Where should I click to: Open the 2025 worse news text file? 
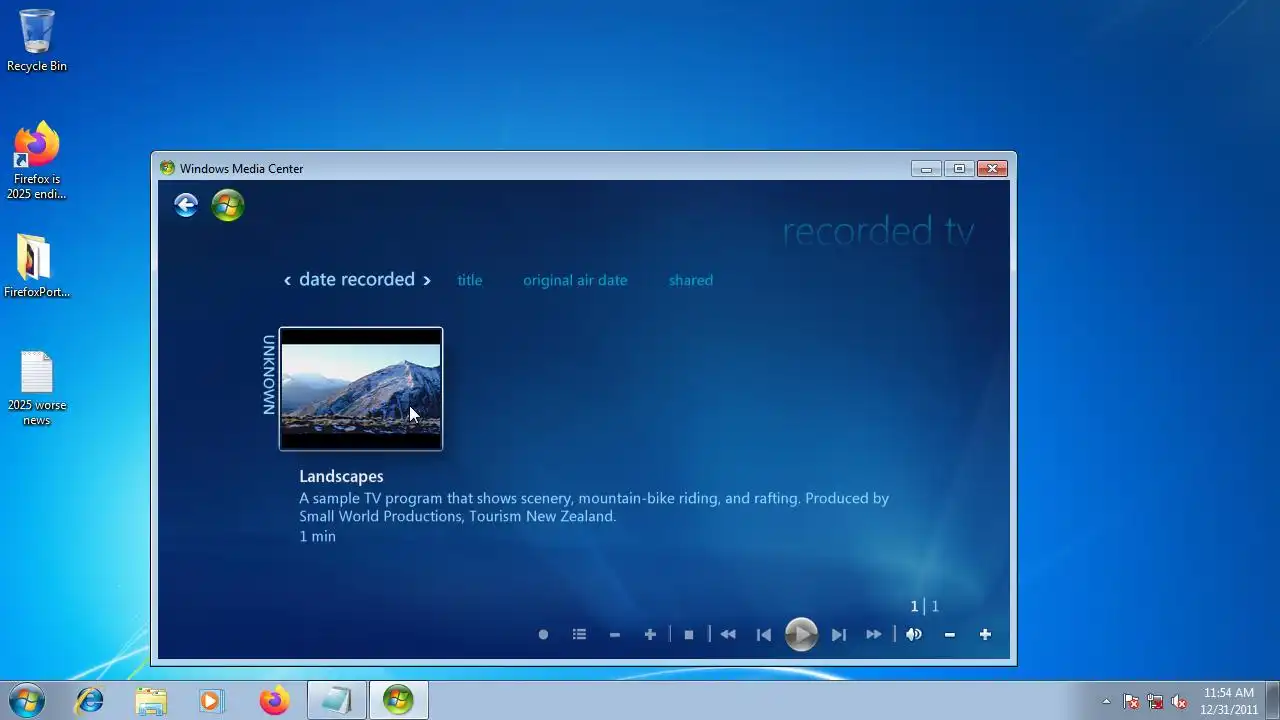click(37, 388)
